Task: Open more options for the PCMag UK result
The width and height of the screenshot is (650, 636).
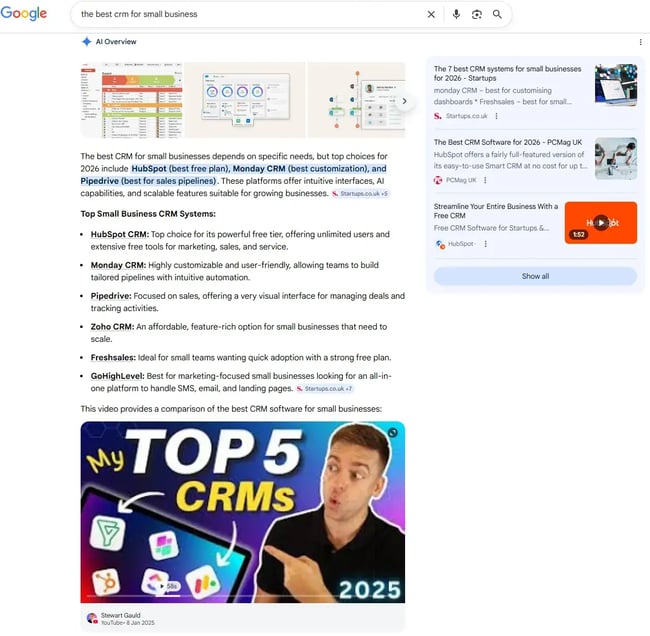Action: 485,180
